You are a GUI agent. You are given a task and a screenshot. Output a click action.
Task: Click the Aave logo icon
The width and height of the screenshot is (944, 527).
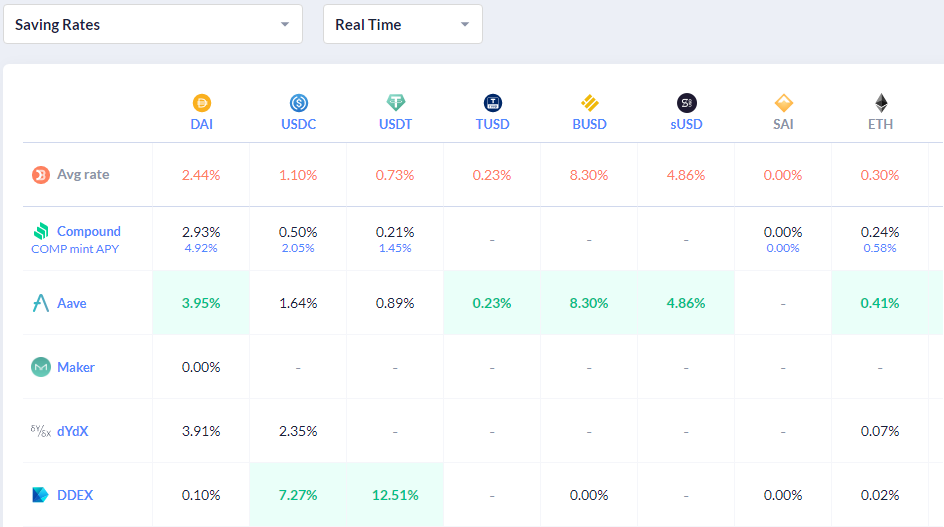[x=40, y=303]
